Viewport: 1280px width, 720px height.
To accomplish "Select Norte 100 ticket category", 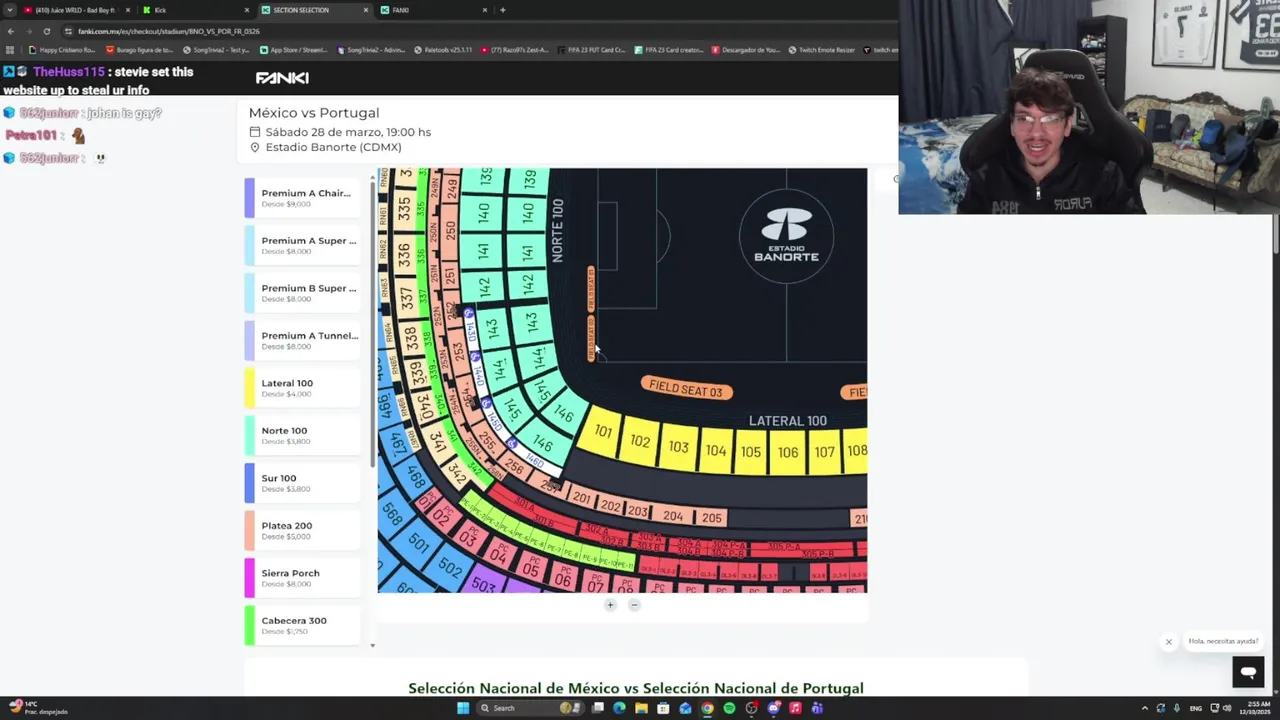I will tap(302, 435).
